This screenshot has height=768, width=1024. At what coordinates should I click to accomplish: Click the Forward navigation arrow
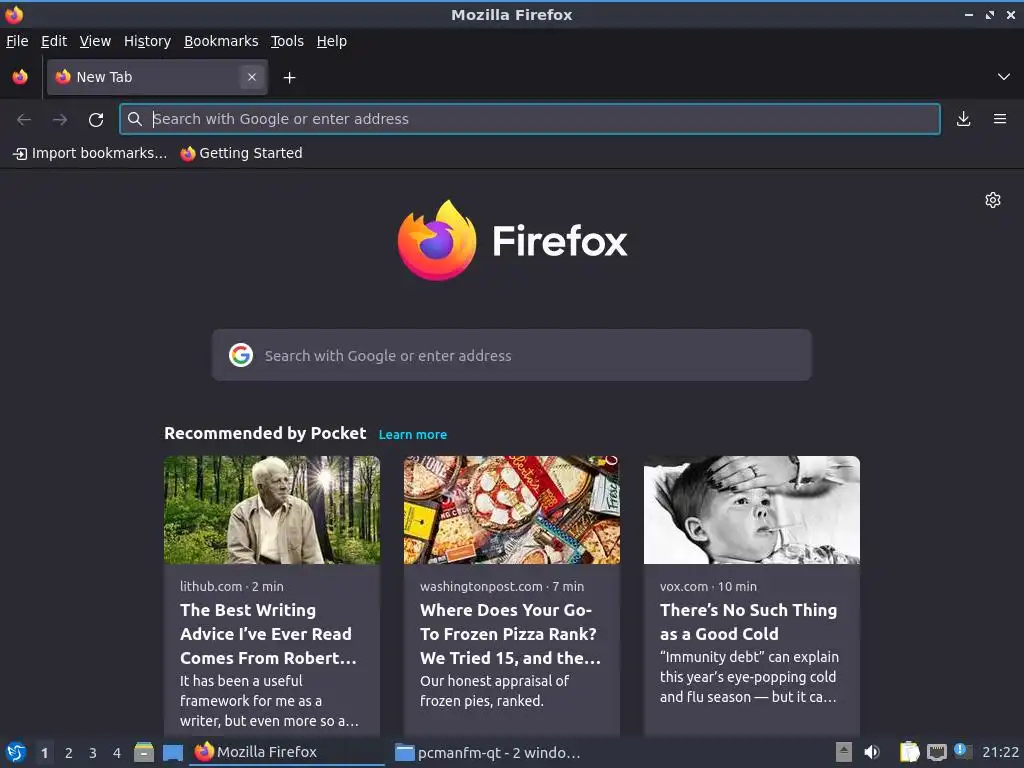pos(60,120)
